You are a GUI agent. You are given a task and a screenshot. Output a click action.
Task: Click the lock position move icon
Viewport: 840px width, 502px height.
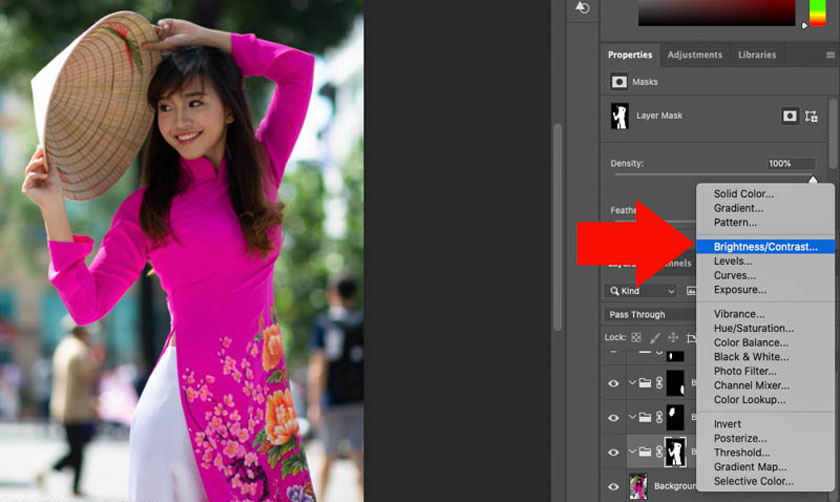673,338
